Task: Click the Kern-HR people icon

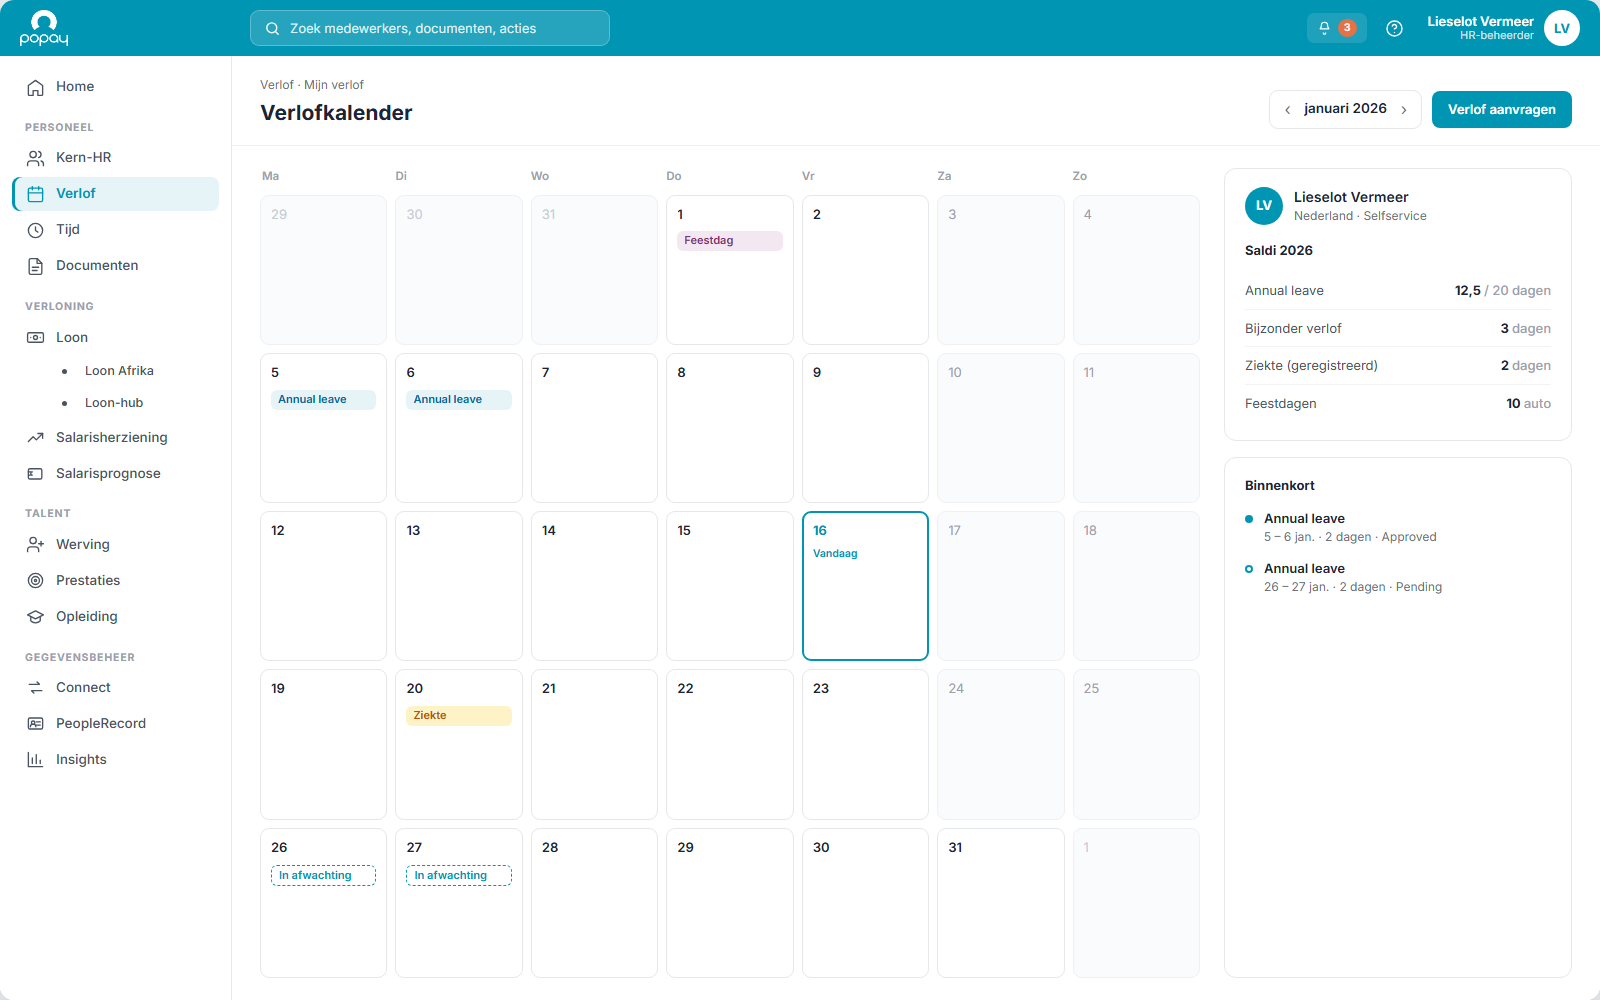Action: tap(36, 158)
